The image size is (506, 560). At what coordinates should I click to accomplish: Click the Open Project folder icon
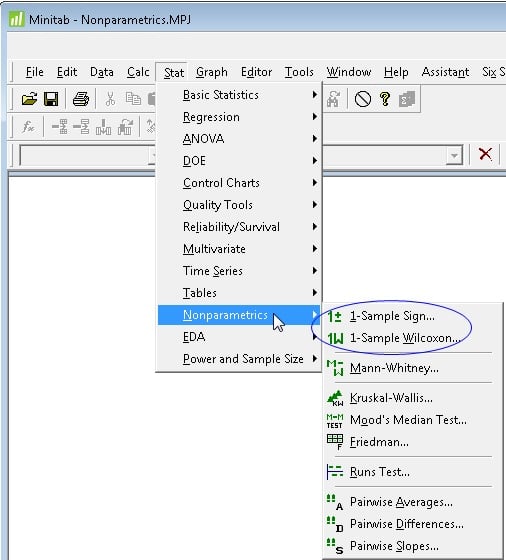click(29, 99)
